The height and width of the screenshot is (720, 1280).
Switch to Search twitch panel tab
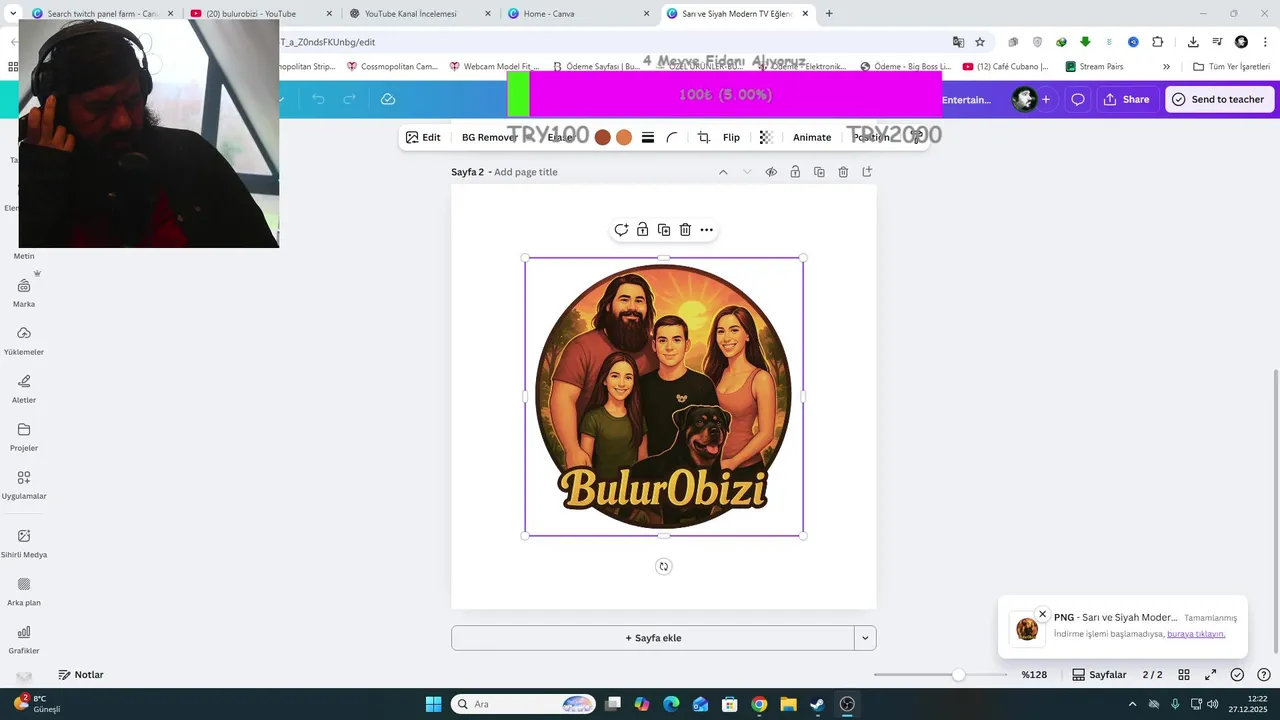pyautogui.click(x=103, y=14)
